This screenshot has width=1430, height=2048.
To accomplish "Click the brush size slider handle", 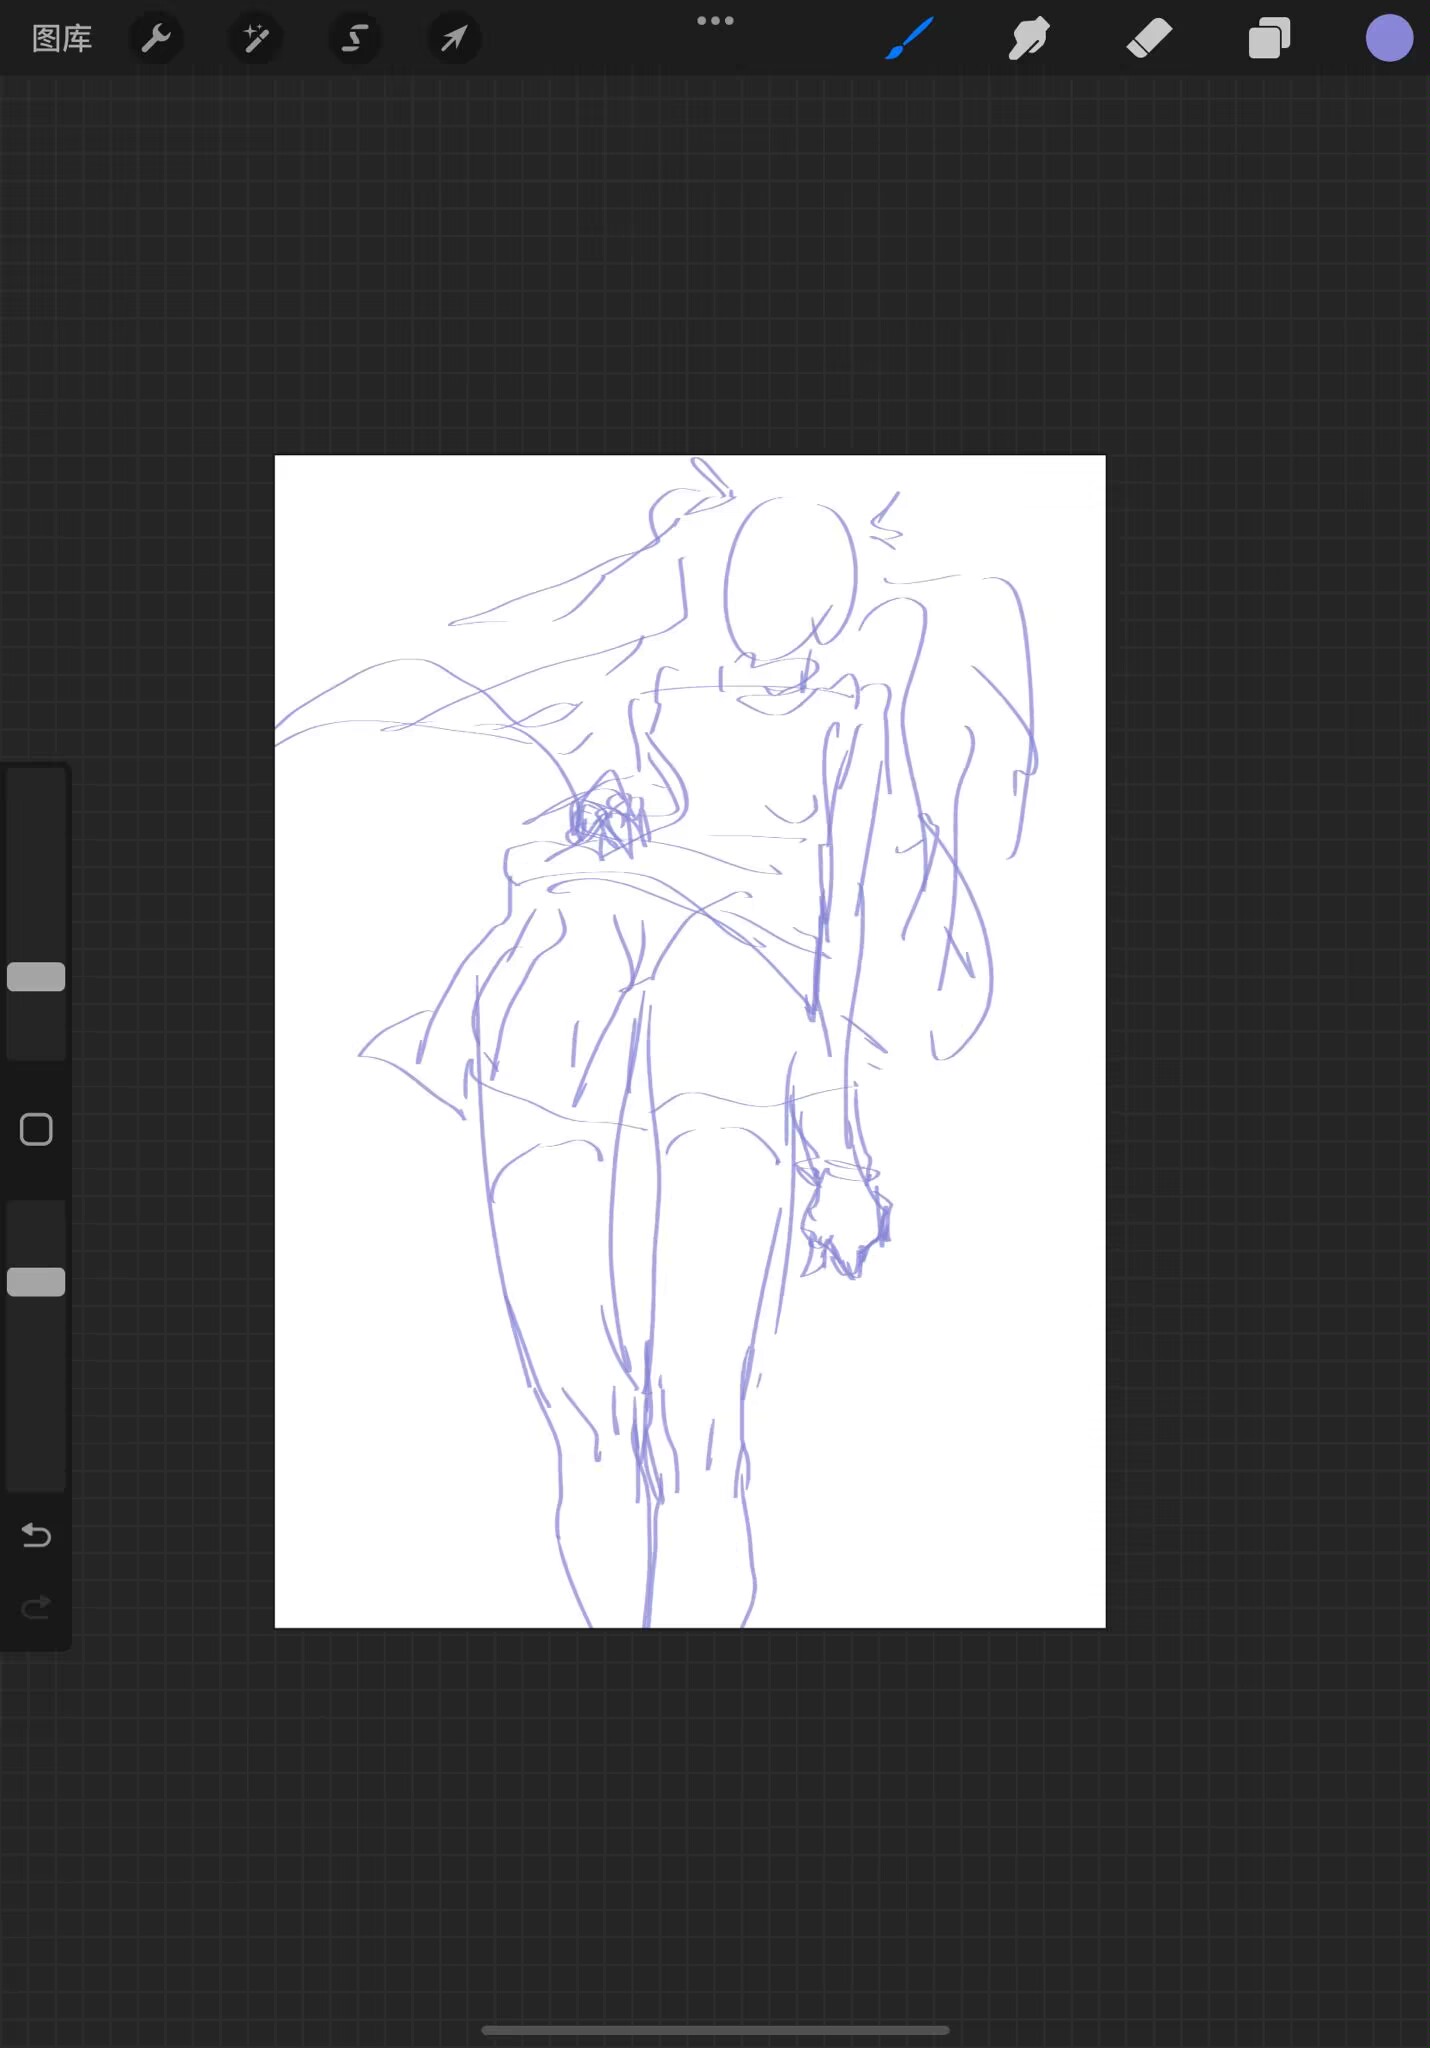I will 36,977.
